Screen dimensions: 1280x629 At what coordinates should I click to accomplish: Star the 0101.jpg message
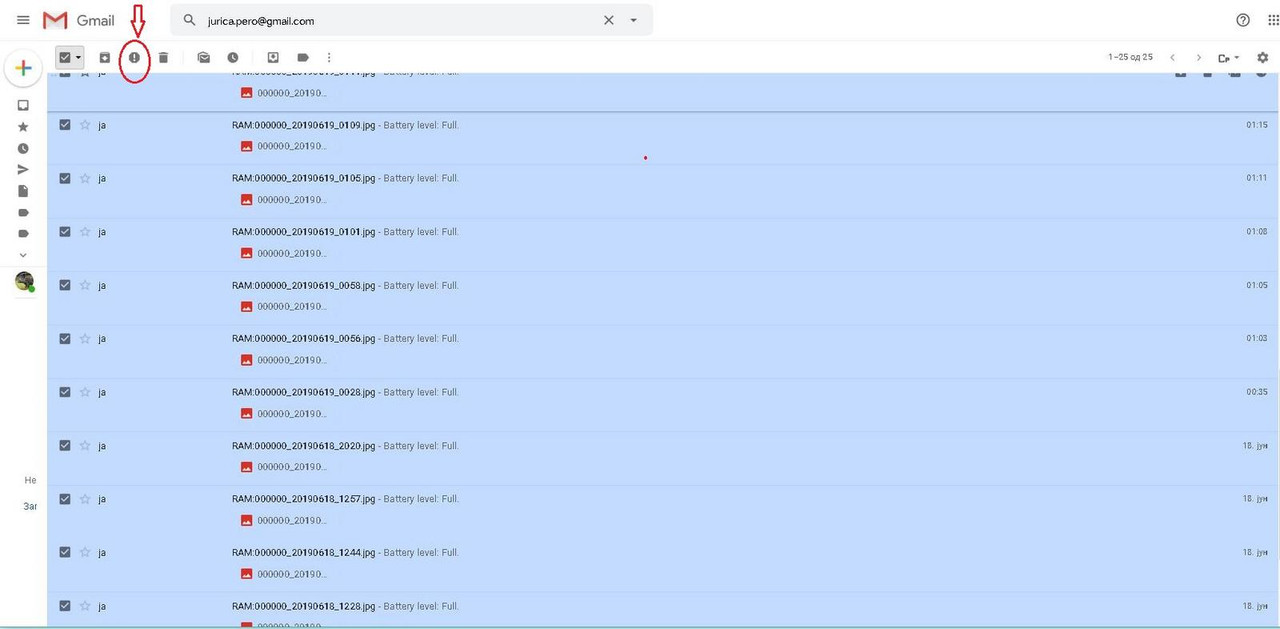pyautogui.click(x=85, y=231)
